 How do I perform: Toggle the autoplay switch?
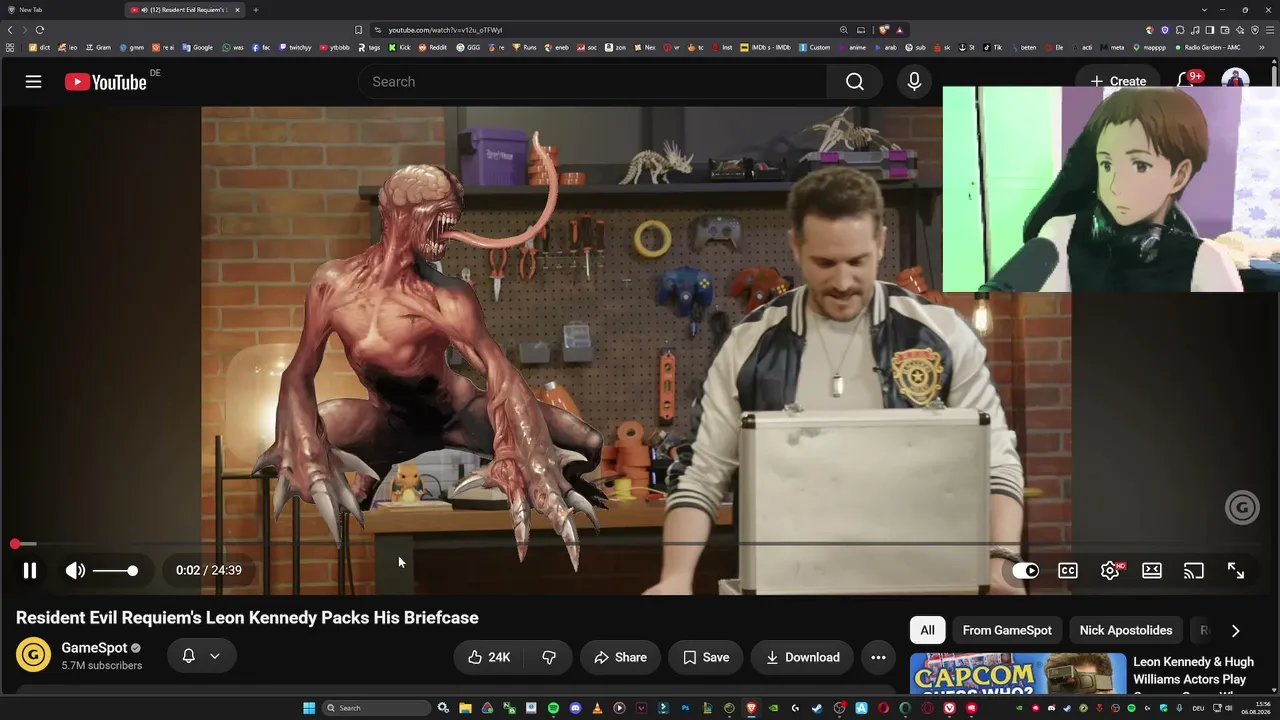tap(1026, 570)
